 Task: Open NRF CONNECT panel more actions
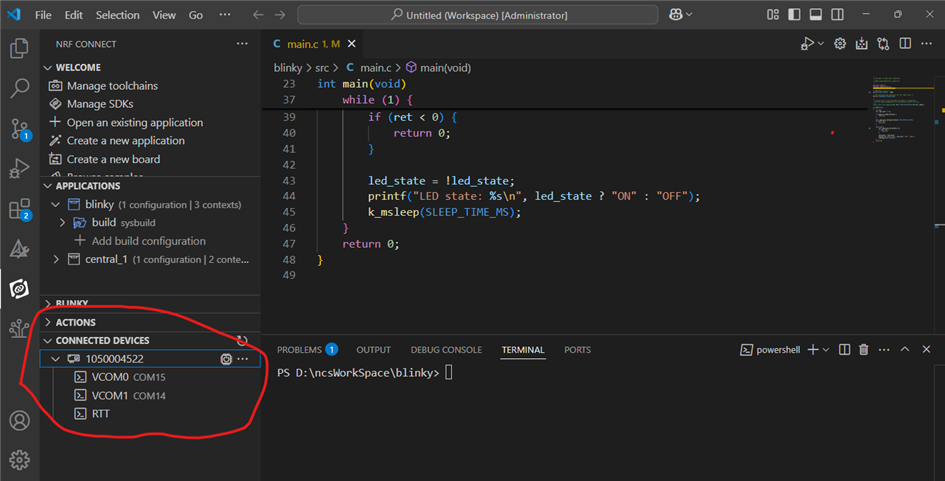(242, 43)
